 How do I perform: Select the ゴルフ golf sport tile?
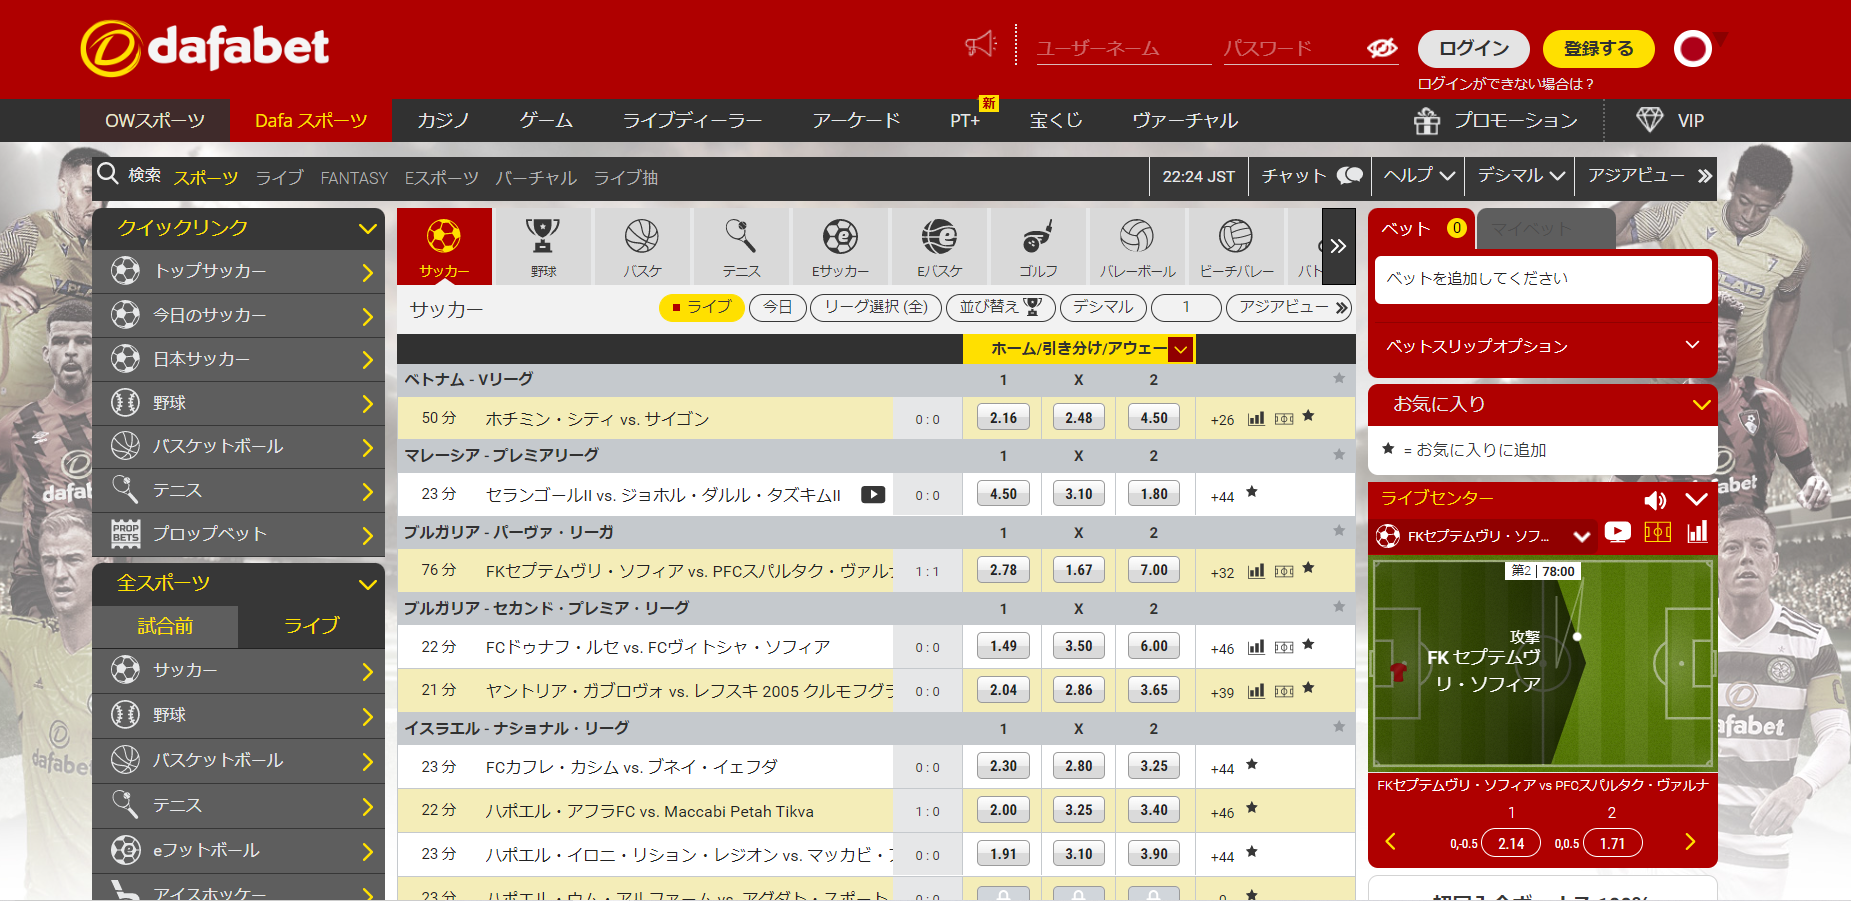coord(1038,246)
